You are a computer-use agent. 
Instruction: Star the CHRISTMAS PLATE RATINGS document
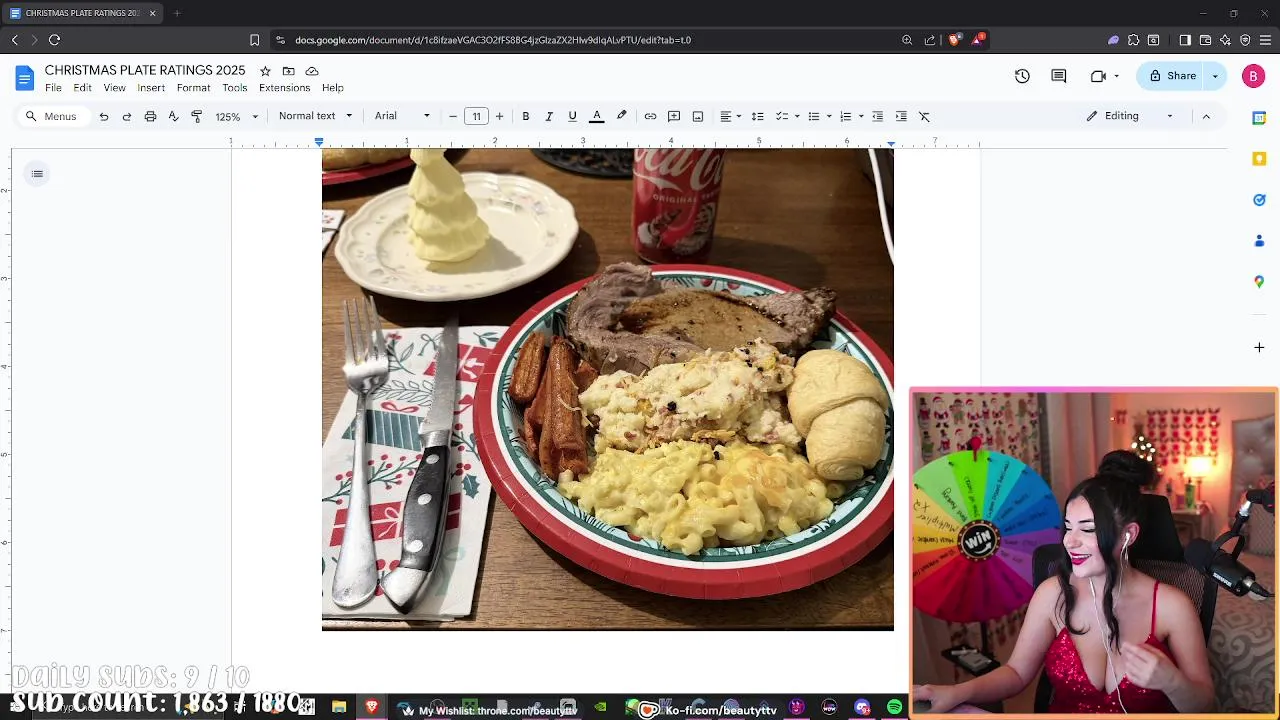265,71
